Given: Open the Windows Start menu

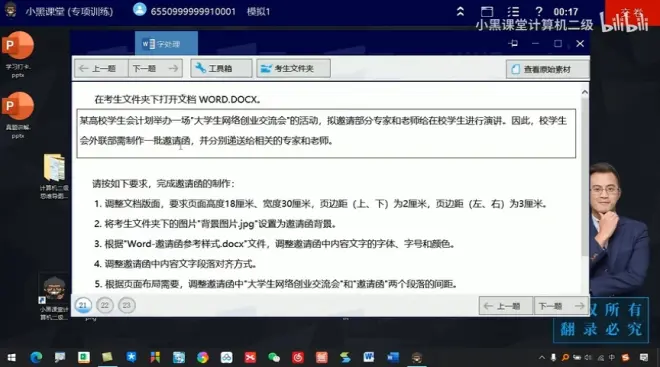Looking at the screenshot, I should (11, 357).
